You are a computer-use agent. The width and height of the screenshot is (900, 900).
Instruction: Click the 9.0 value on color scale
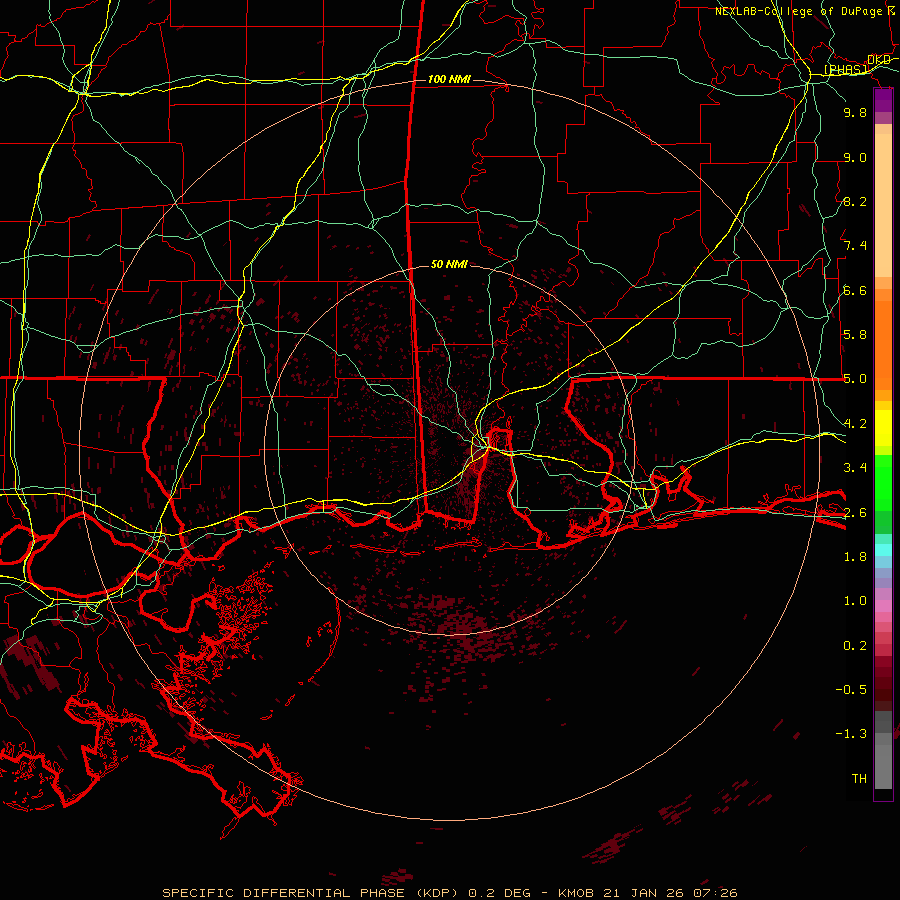click(855, 157)
